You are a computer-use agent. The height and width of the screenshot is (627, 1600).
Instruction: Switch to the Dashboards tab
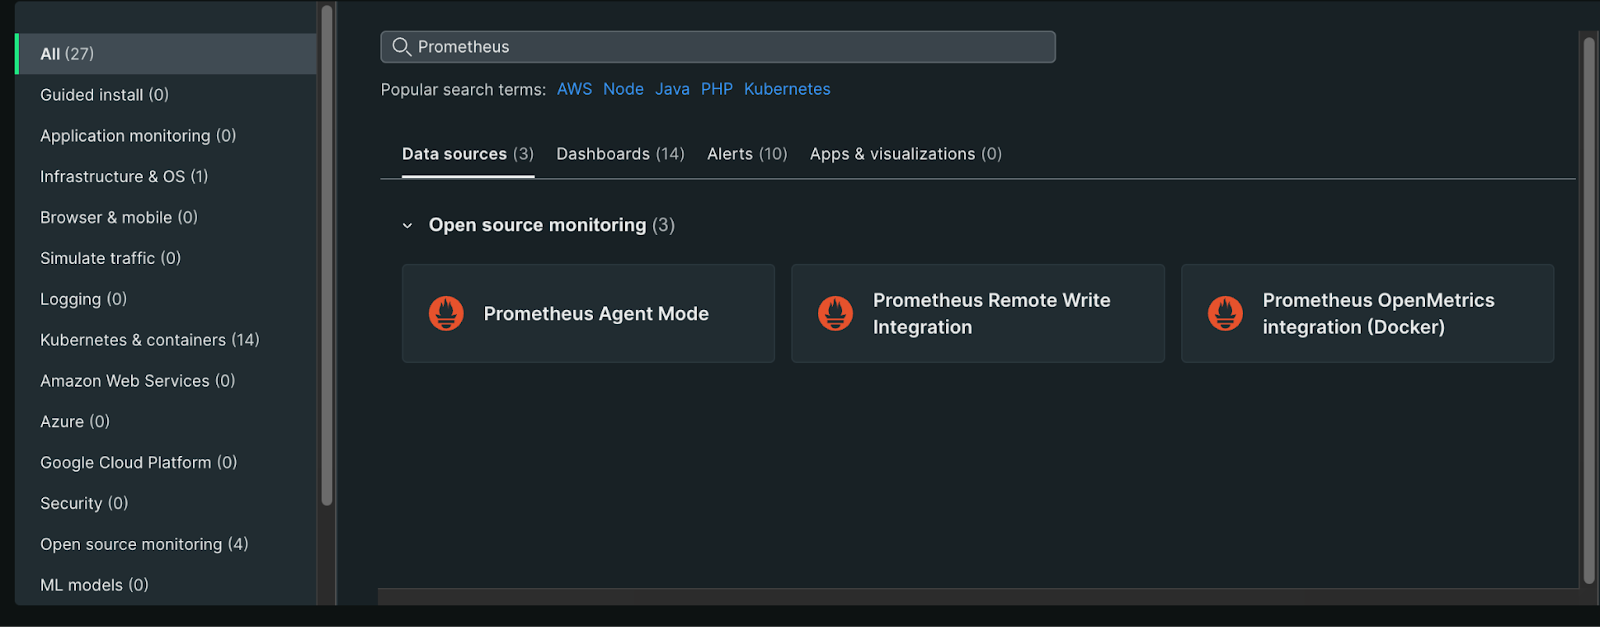[x=620, y=154]
